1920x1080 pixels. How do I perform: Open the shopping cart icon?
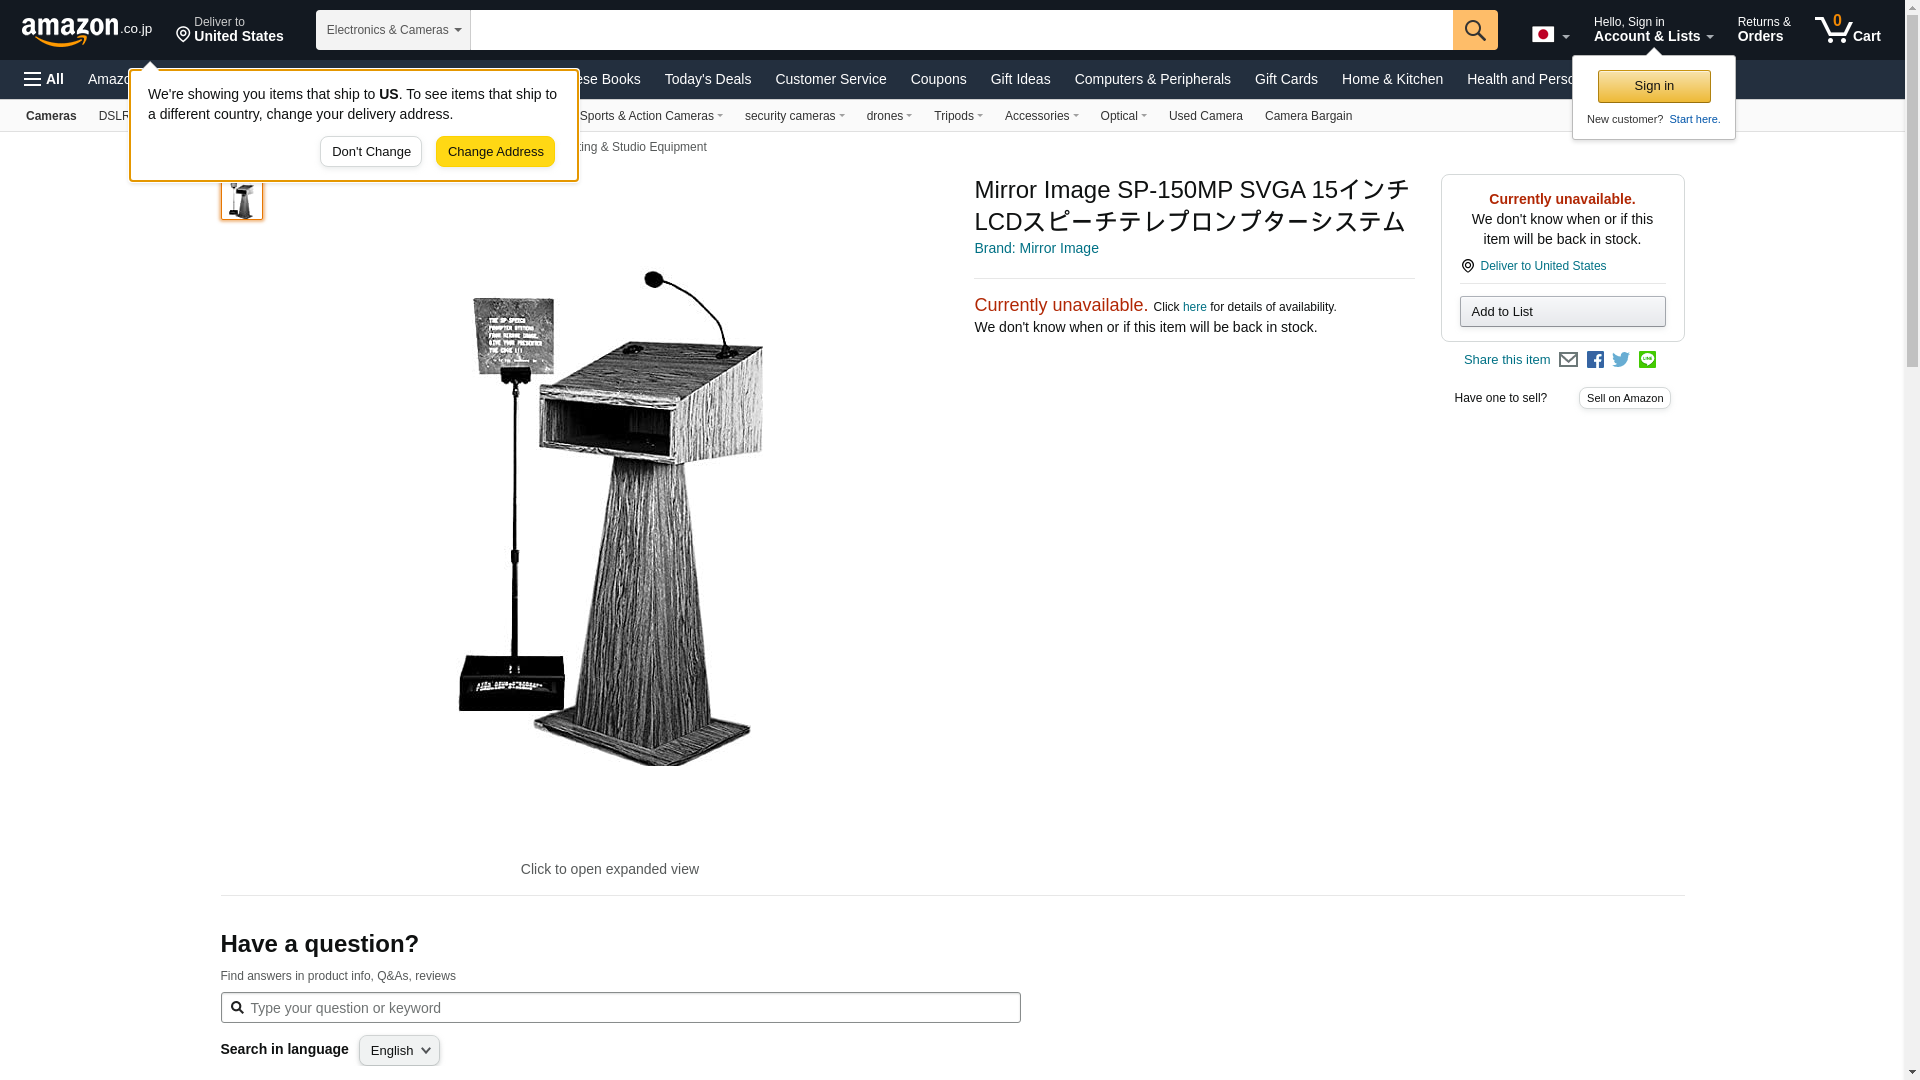pyautogui.click(x=1848, y=30)
